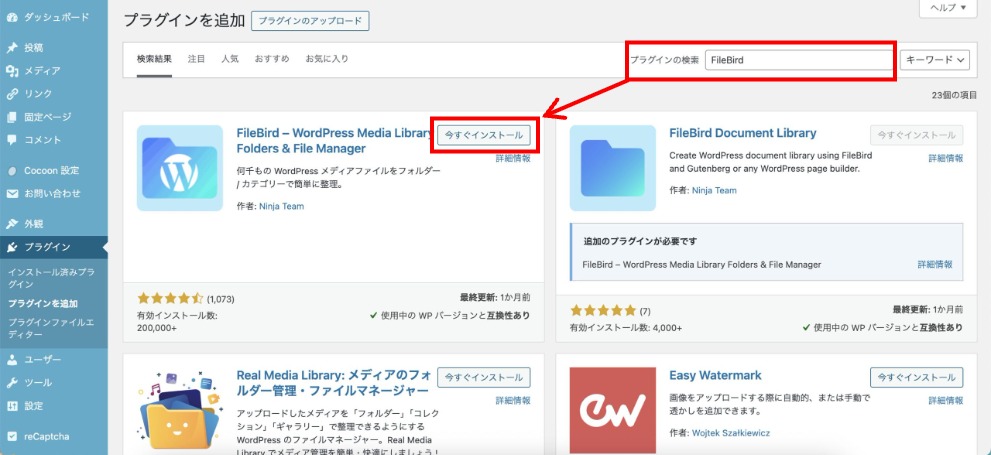The height and width of the screenshot is (455, 991).
Task: Click the お問い合わせ envelope icon
Action: click(x=12, y=193)
